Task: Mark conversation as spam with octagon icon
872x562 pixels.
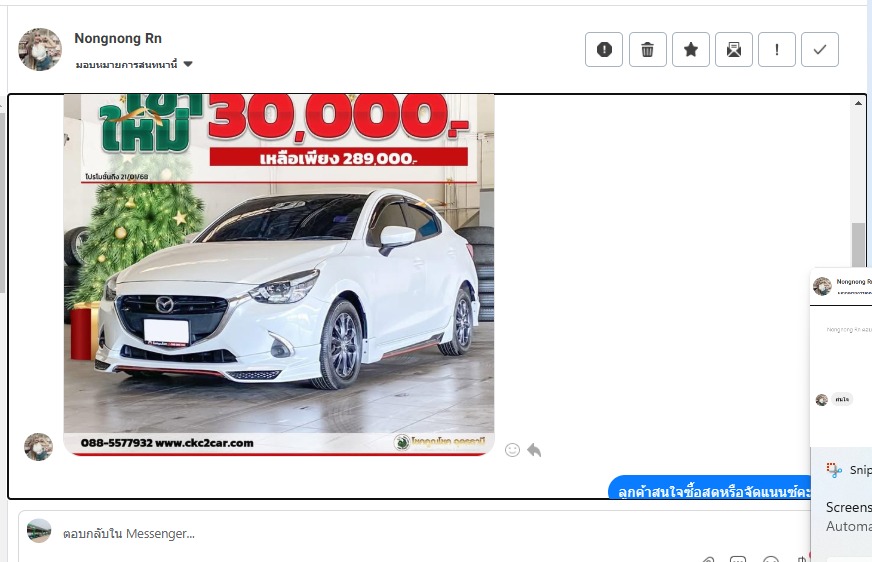Action: pyautogui.click(x=604, y=49)
